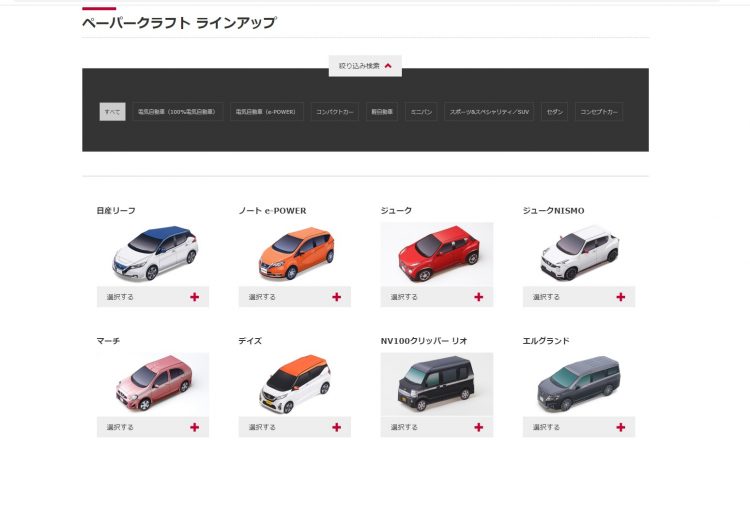Viewport: 750px width, 511px height.
Task: Filter by コンセプトカー category
Action: point(599,111)
